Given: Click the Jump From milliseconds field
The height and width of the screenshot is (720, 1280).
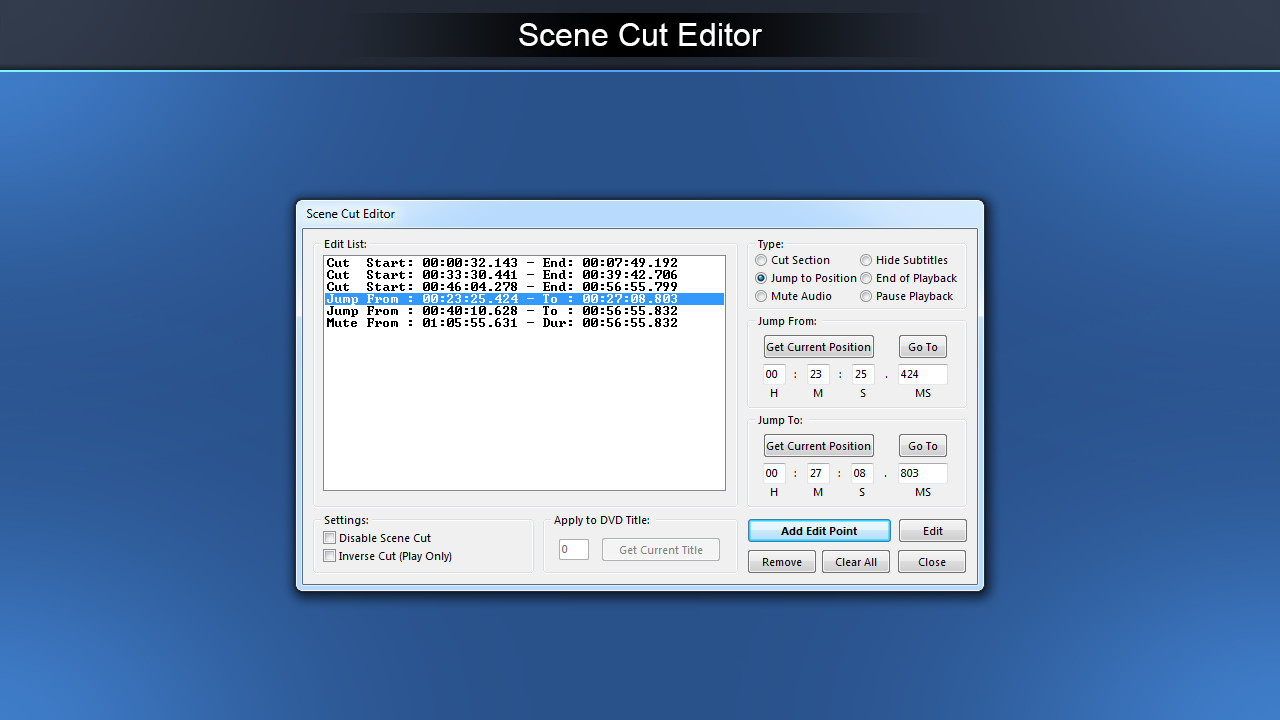Looking at the screenshot, I should pyautogui.click(x=922, y=375).
